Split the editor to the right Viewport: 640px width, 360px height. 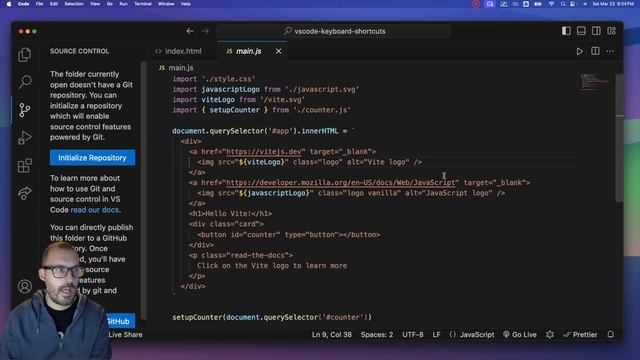pos(595,51)
